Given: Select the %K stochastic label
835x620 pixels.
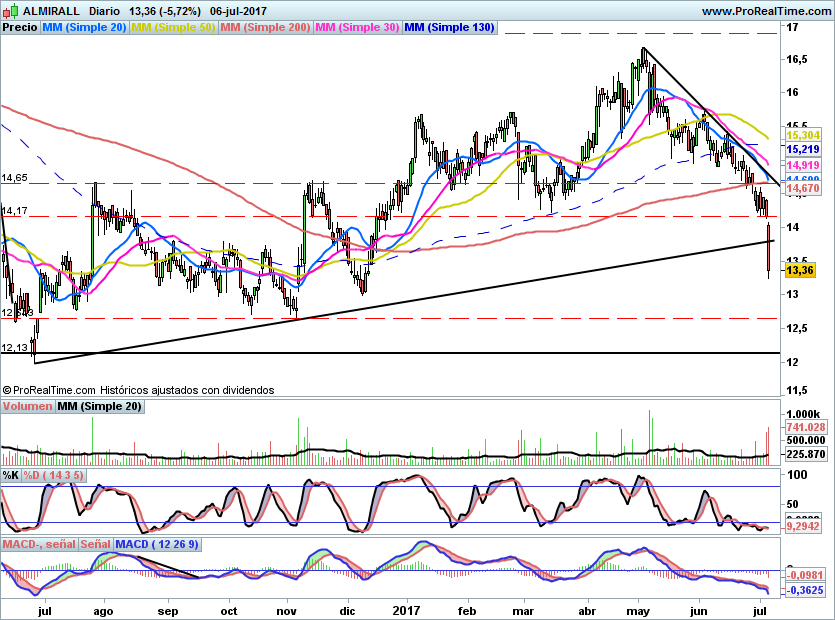Looking at the screenshot, I should tap(11, 475).
